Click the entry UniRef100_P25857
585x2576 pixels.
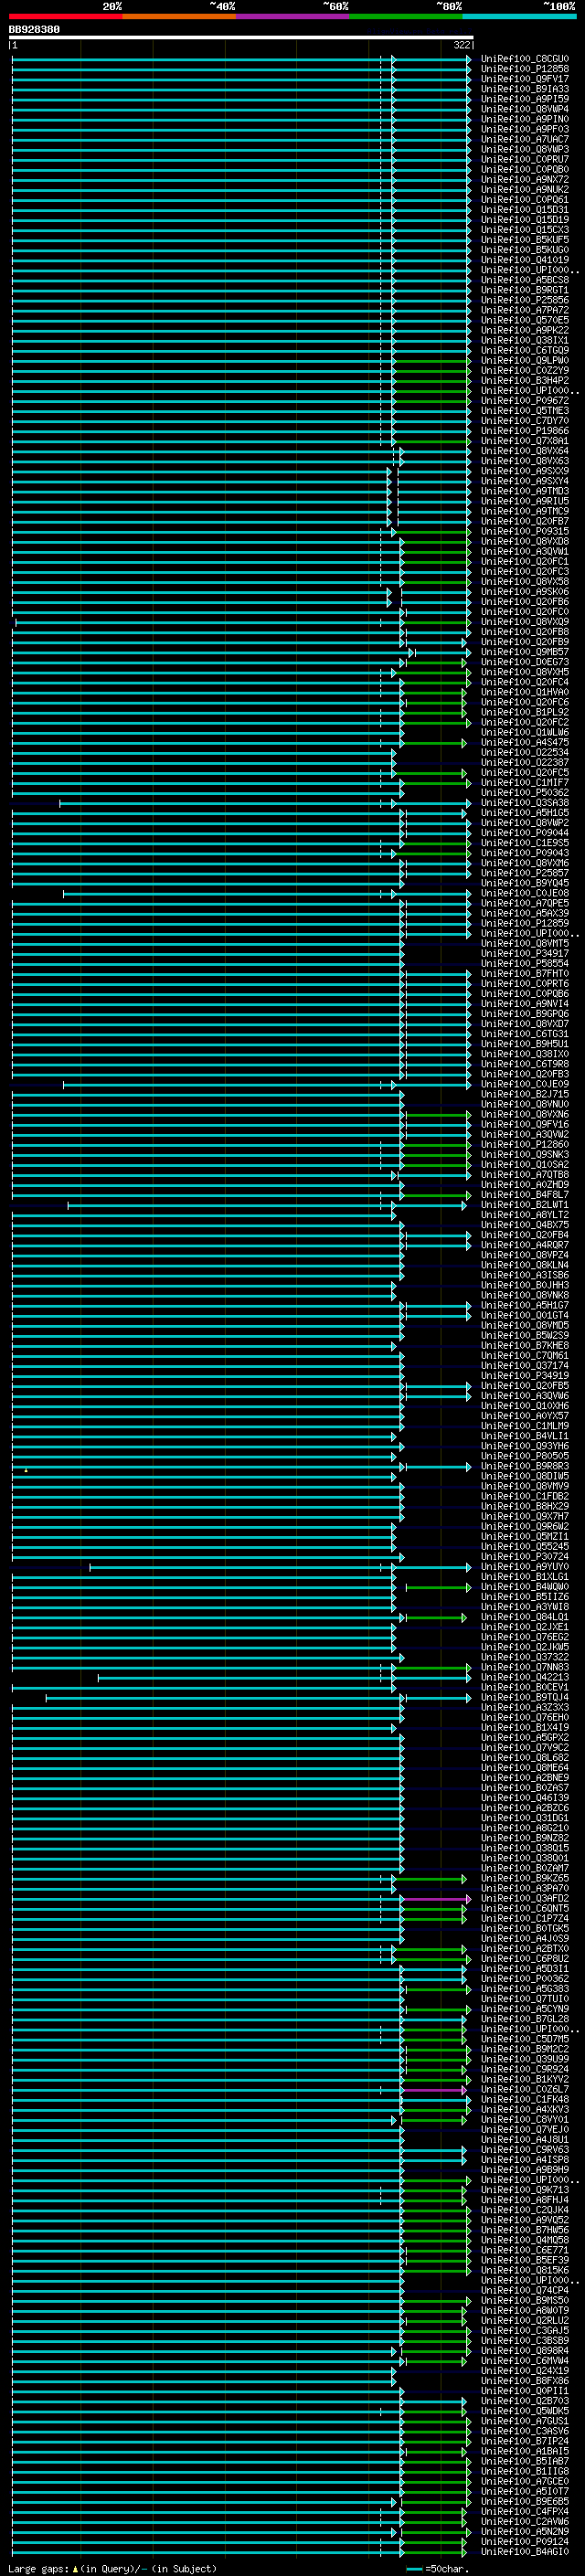pyautogui.click(x=524, y=873)
